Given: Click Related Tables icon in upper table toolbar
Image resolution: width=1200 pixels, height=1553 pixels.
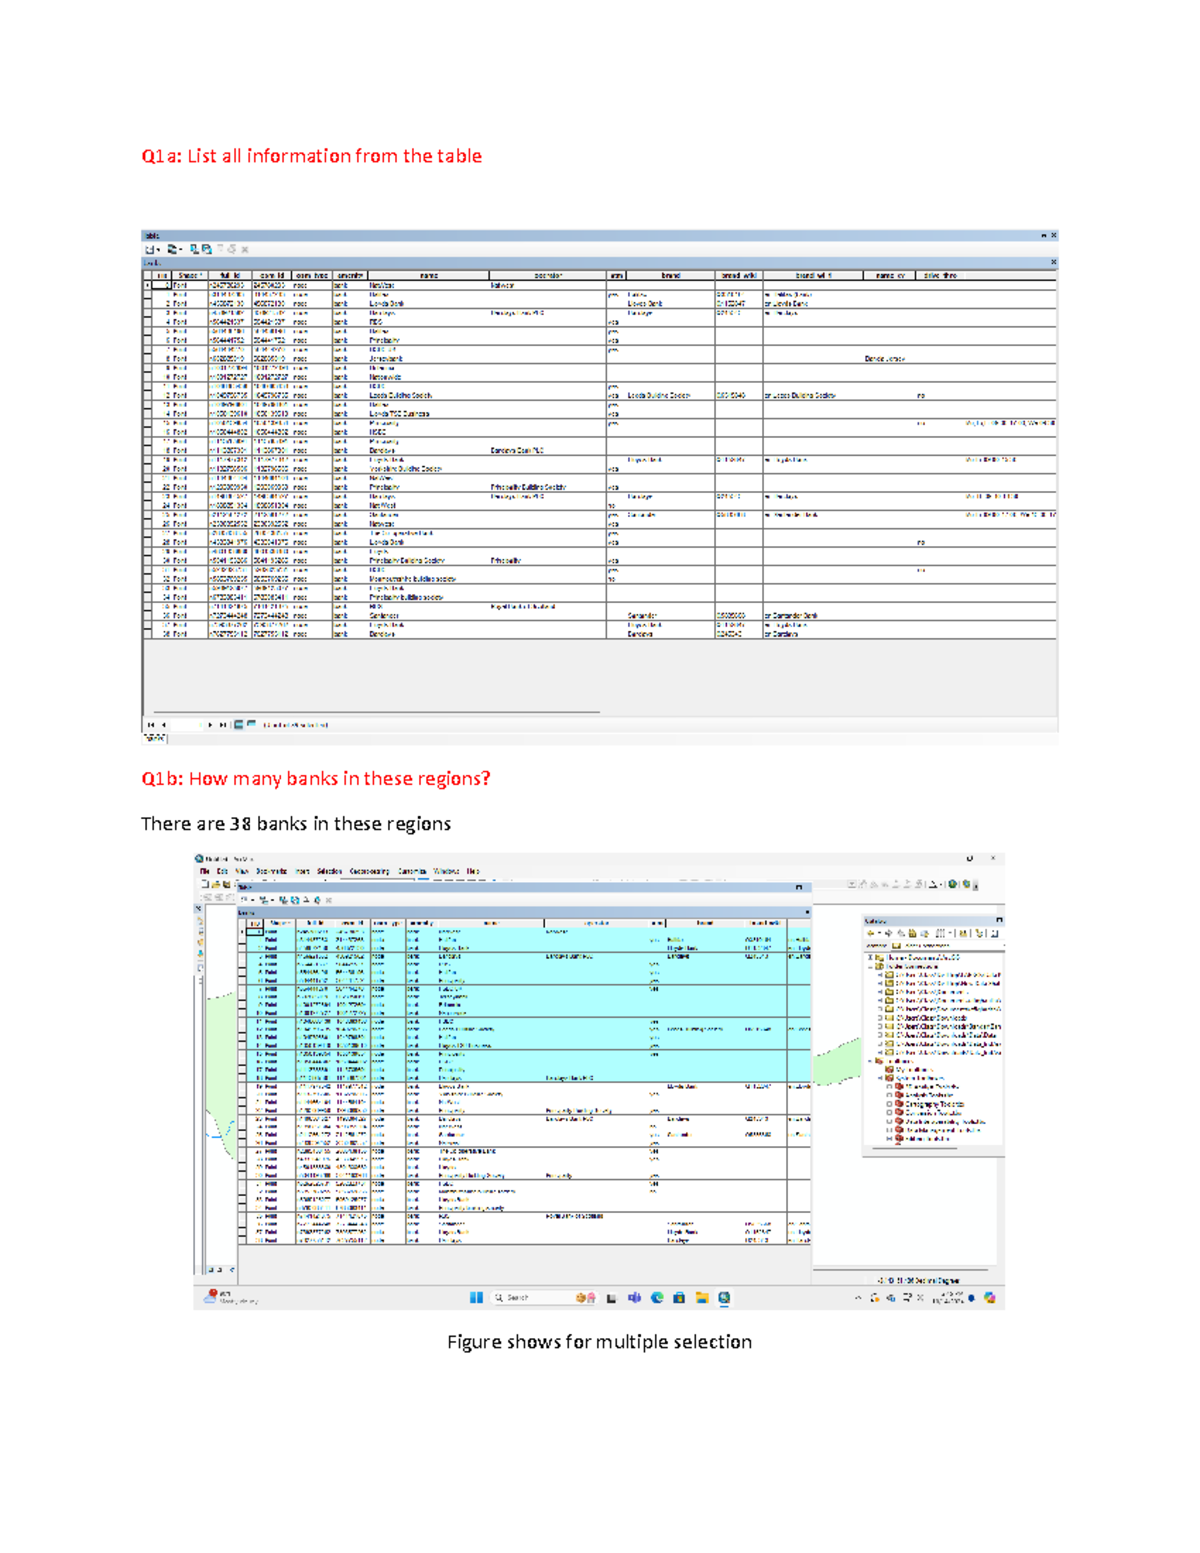Looking at the screenshot, I should (174, 249).
